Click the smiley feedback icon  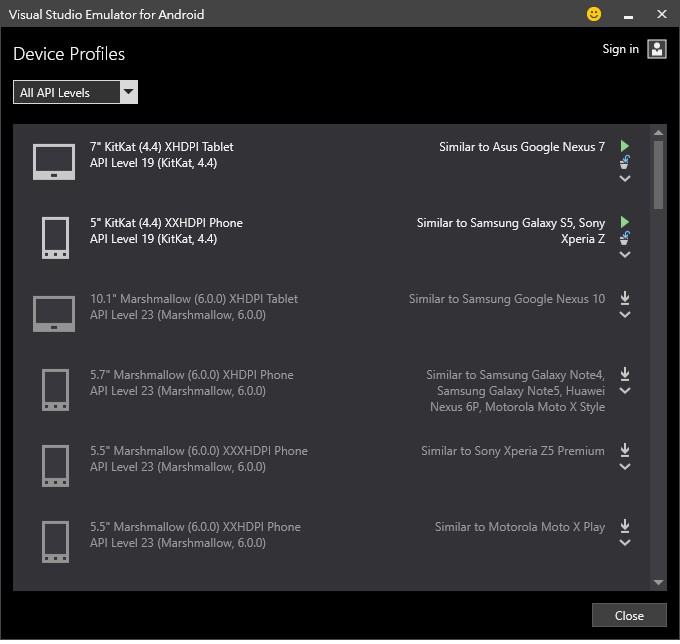pos(594,14)
